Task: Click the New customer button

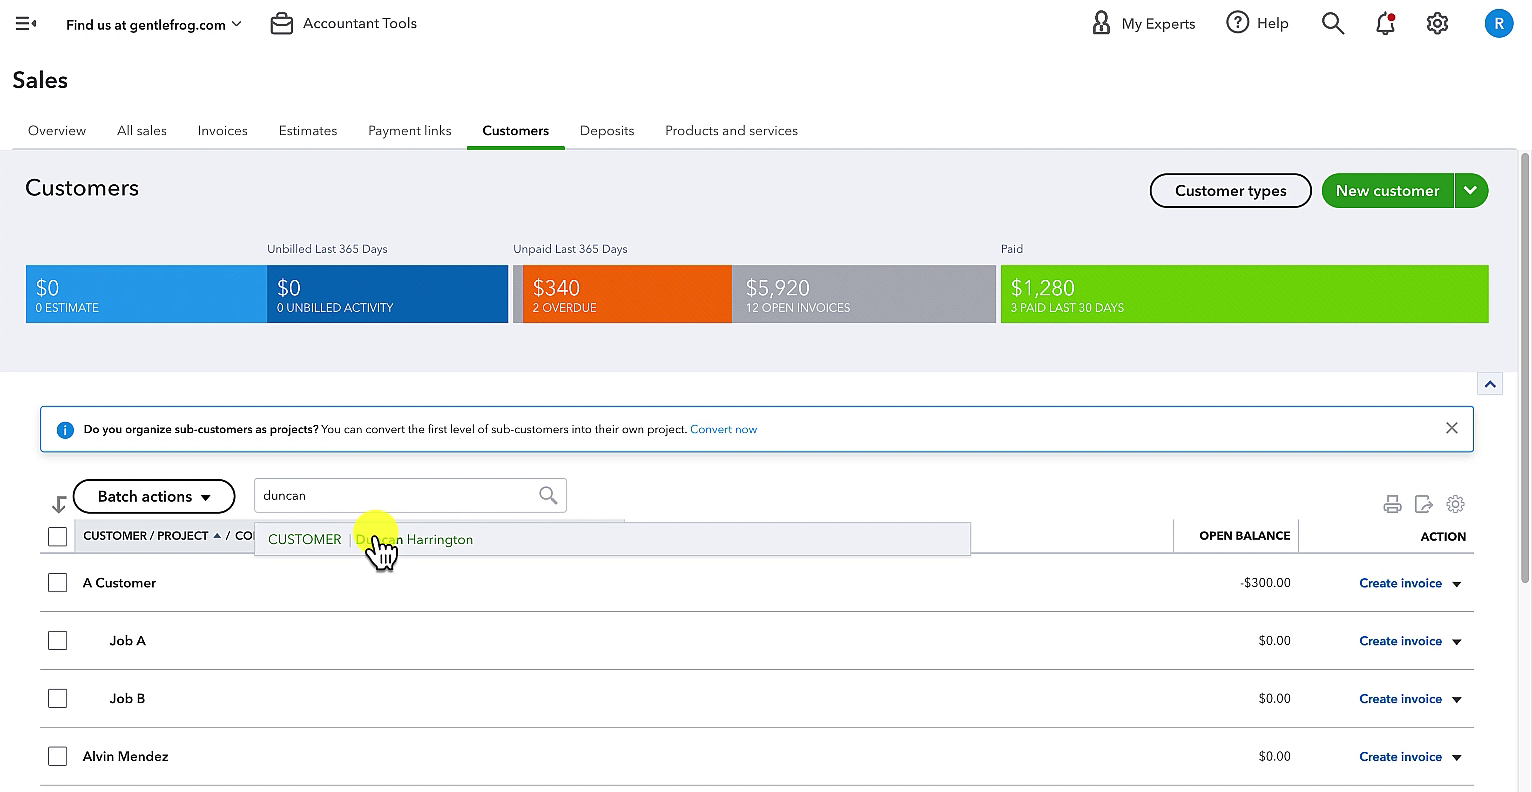Action: click(x=1387, y=190)
